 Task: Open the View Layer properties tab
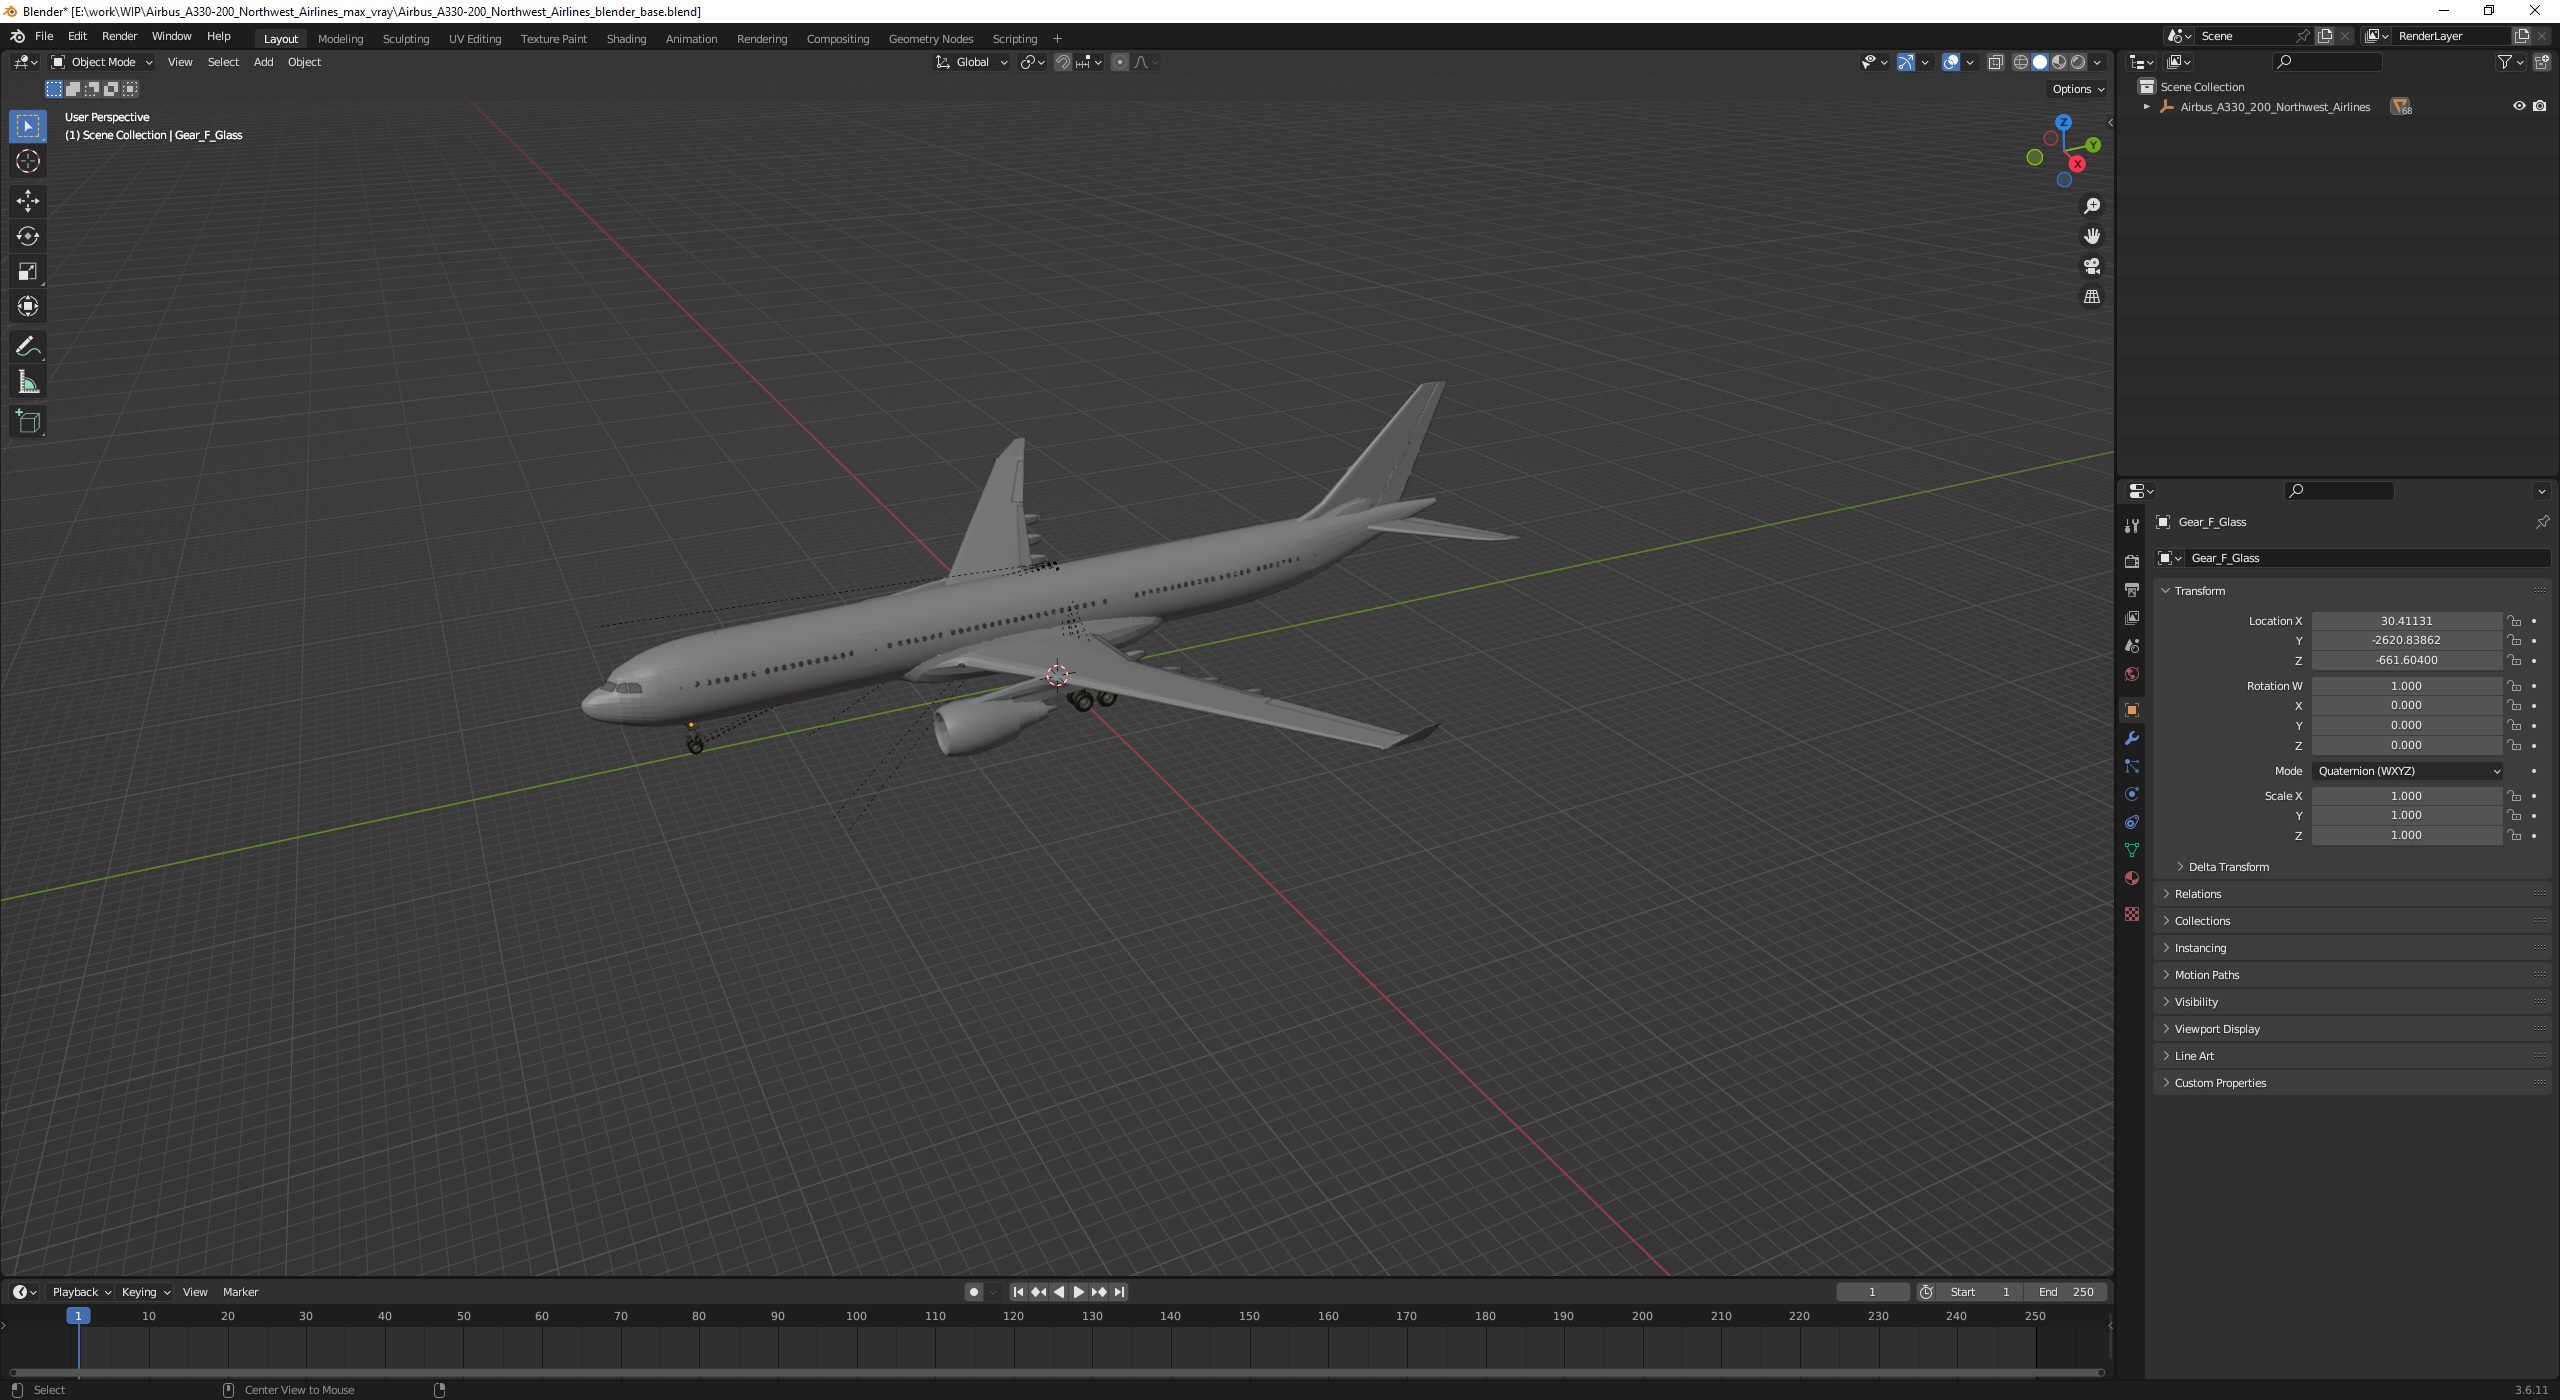coord(2132,618)
